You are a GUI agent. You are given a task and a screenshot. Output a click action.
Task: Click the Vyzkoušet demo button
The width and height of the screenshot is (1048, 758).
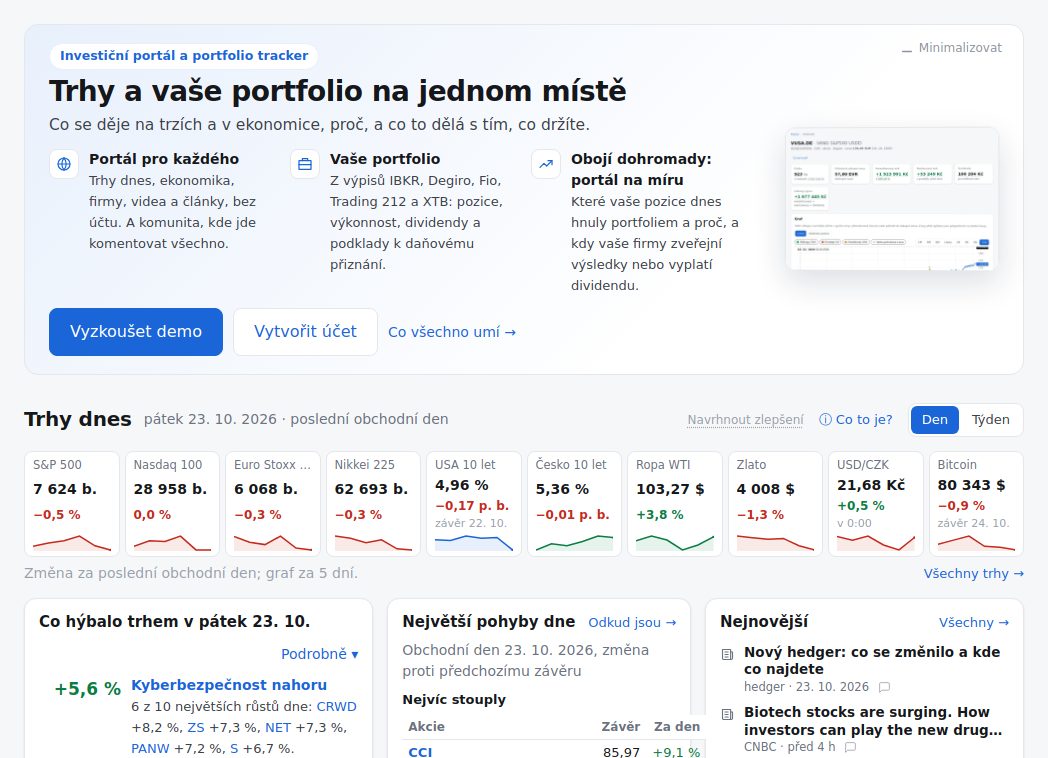[x=136, y=332]
